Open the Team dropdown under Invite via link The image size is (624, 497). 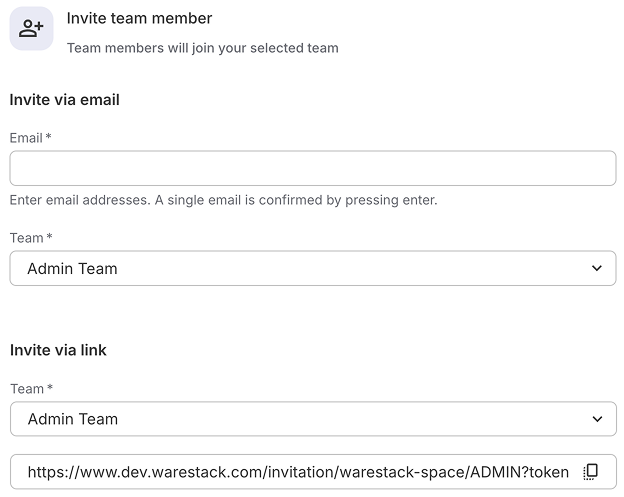click(x=312, y=419)
